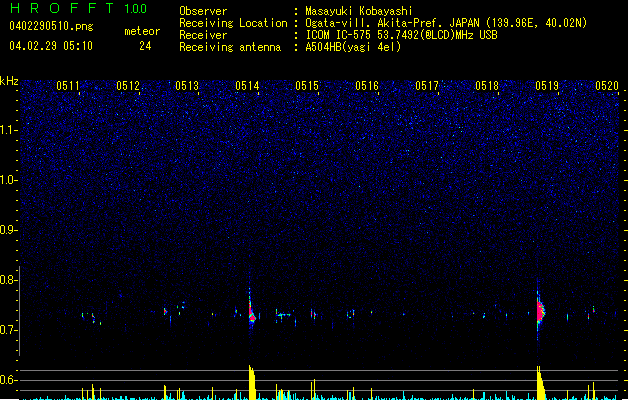Click the 0.9 kHz frequency tick

coord(8,230)
